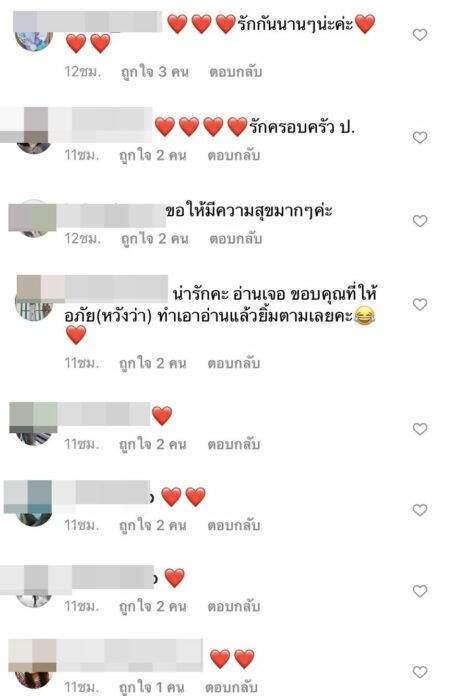The image size is (454, 696).
Task: Like the รักกันนานๆน่ะค่ะ comment with heart
Action: point(420,35)
